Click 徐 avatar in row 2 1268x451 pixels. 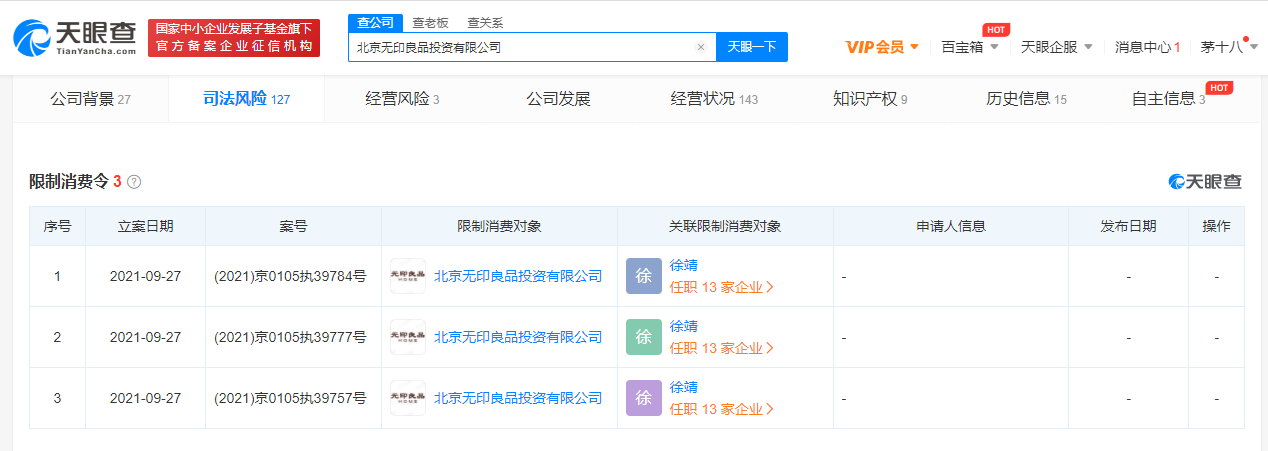[x=644, y=337]
